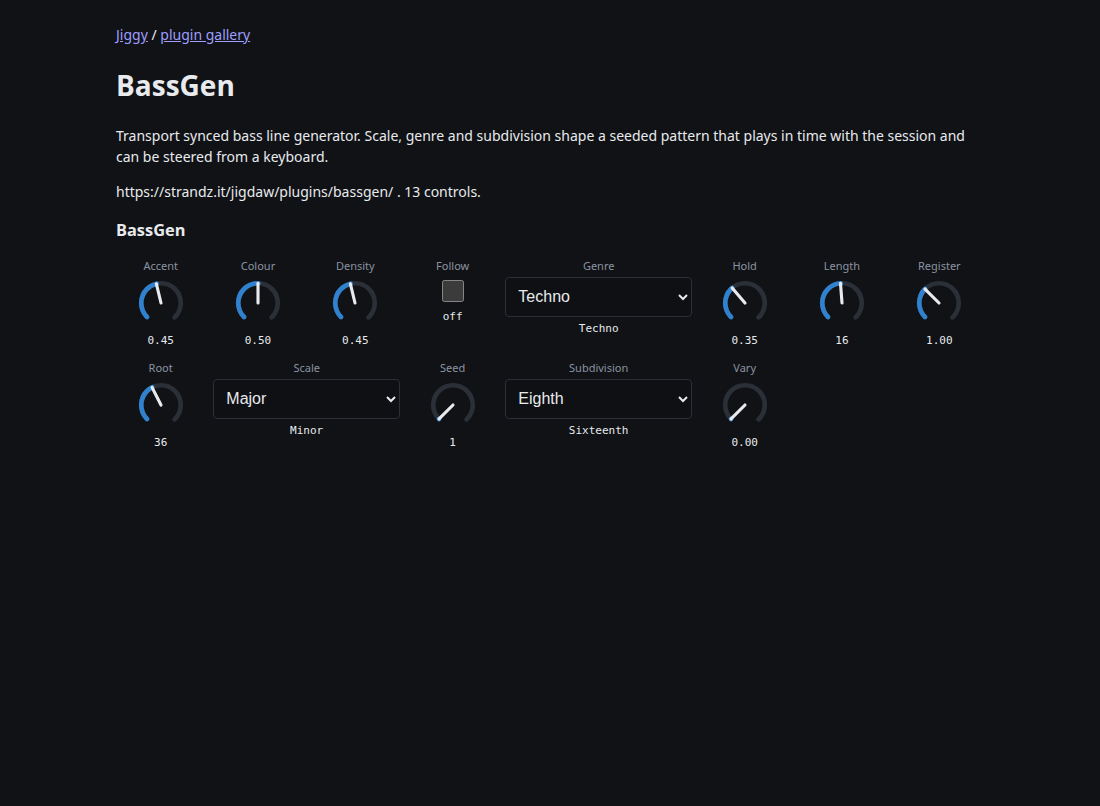Viewport: 1100px width, 806px height.
Task: Click the Hold knob
Action: [x=744, y=302]
